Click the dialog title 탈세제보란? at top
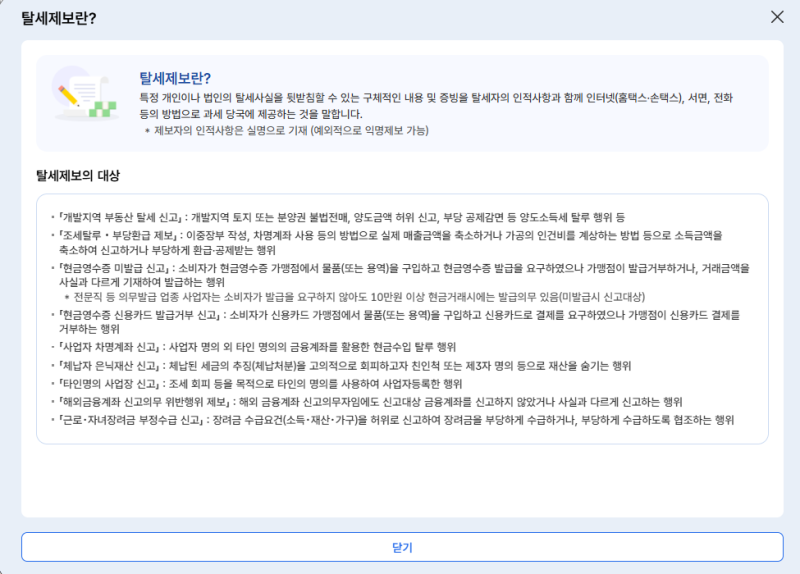Viewport: 800px width, 574px height. coord(59,18)
